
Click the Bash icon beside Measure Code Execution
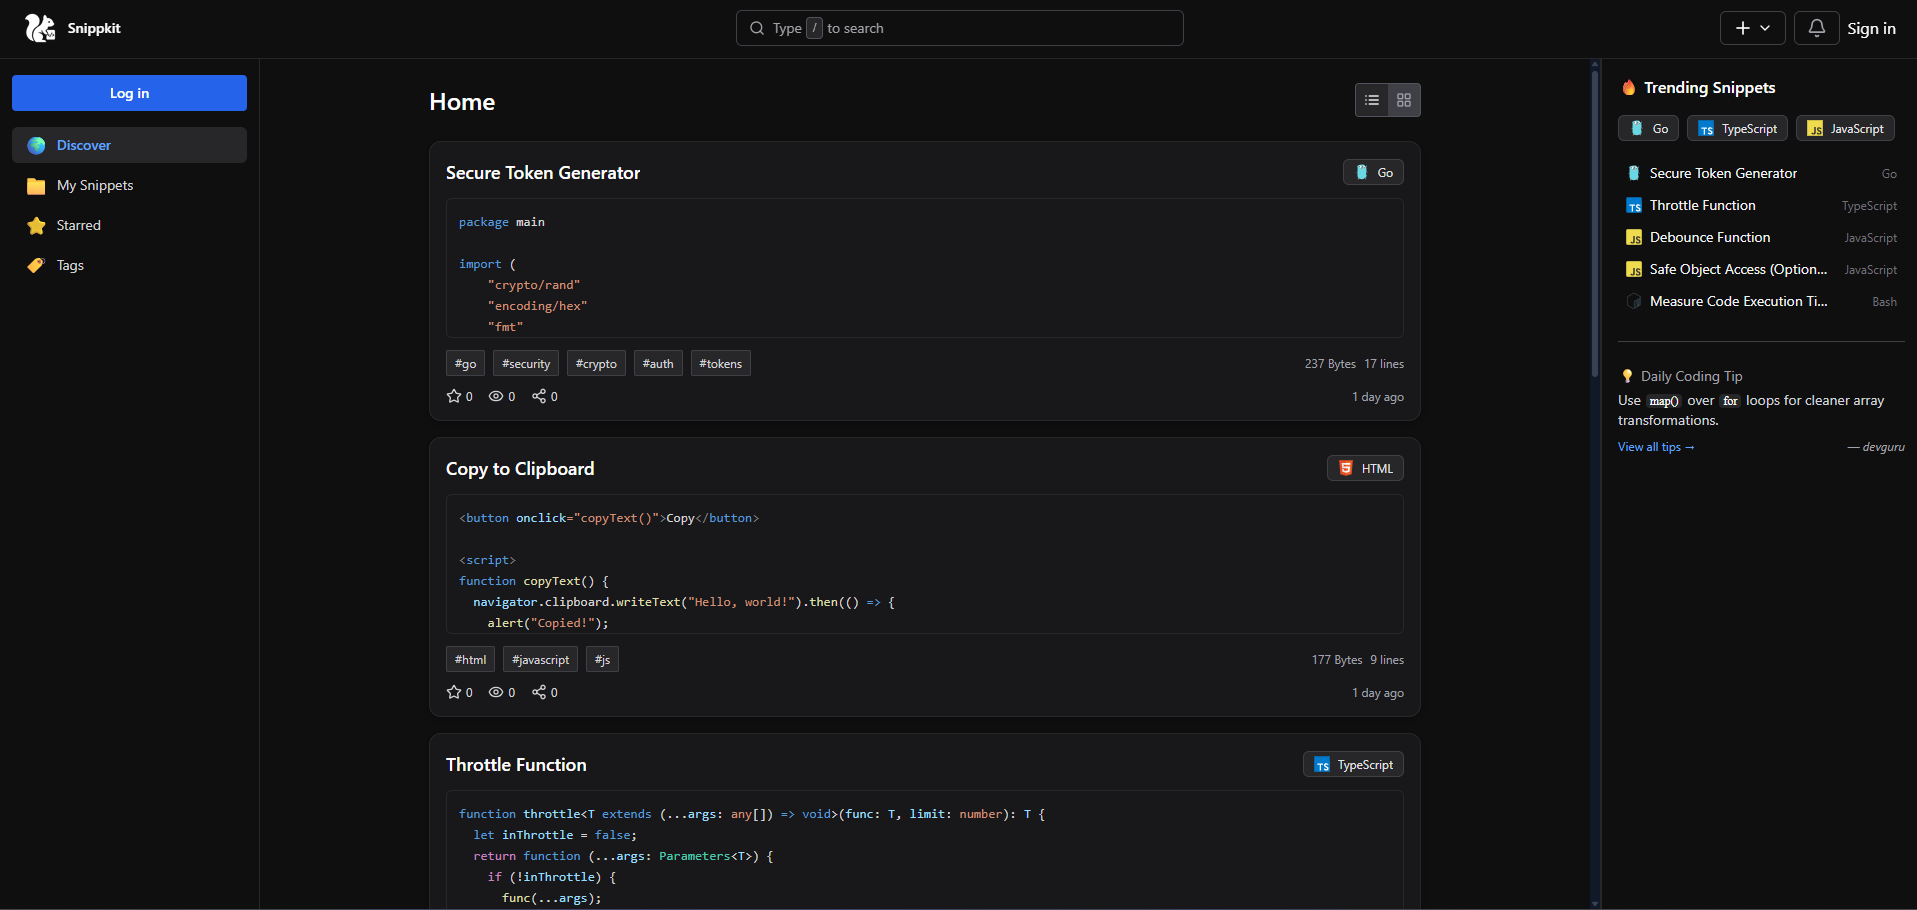click(x=1634, y=301)
